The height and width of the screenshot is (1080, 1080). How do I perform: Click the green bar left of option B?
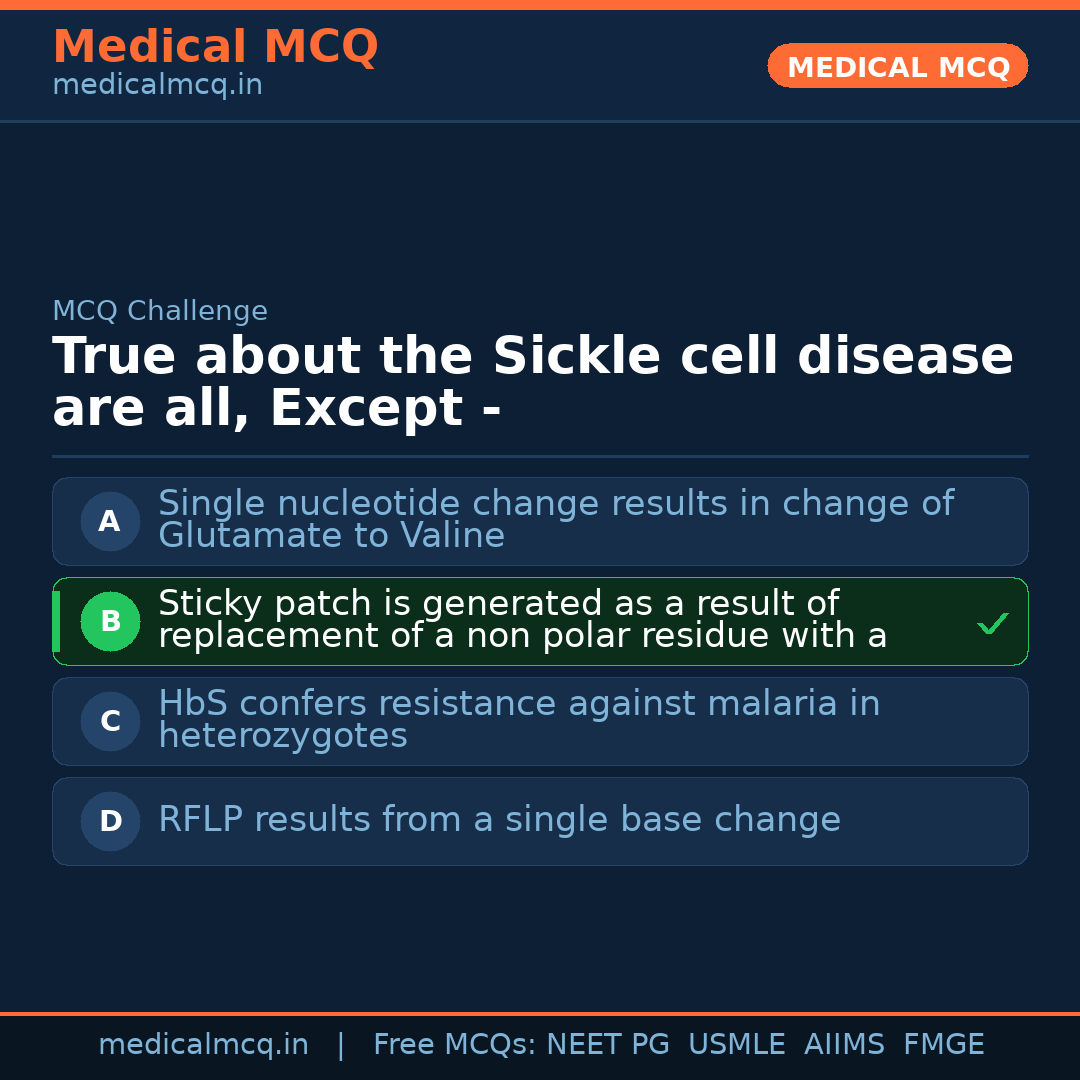56,621
